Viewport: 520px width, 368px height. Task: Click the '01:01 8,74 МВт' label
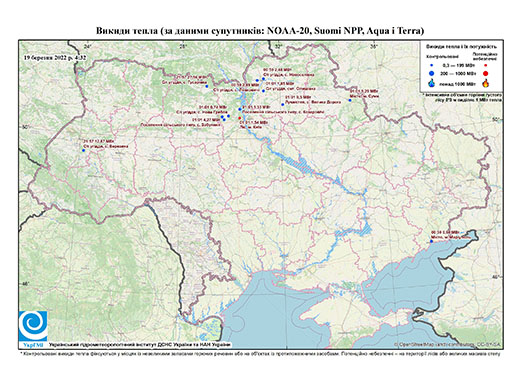point(213,107)
